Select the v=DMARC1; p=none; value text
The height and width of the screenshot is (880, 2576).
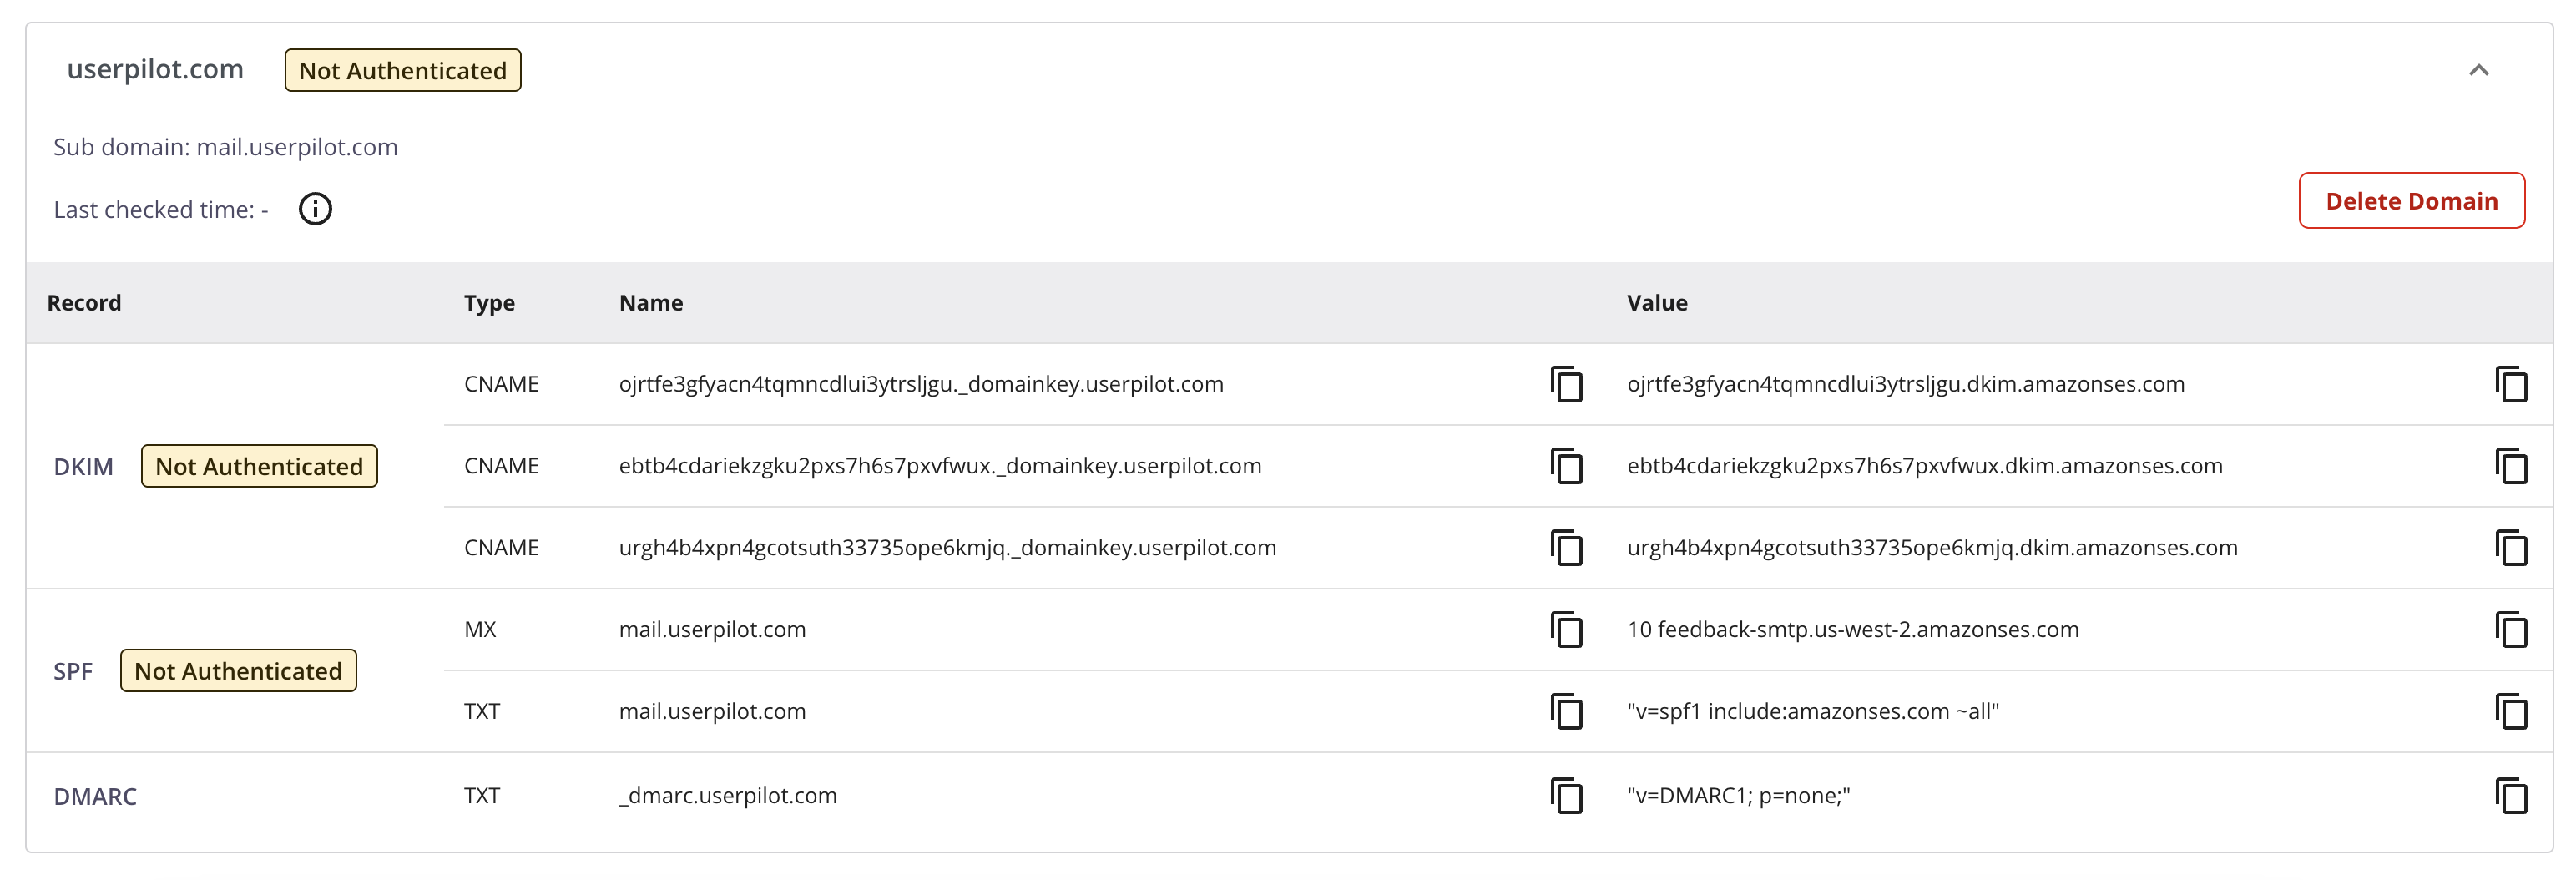point(1738,796)
